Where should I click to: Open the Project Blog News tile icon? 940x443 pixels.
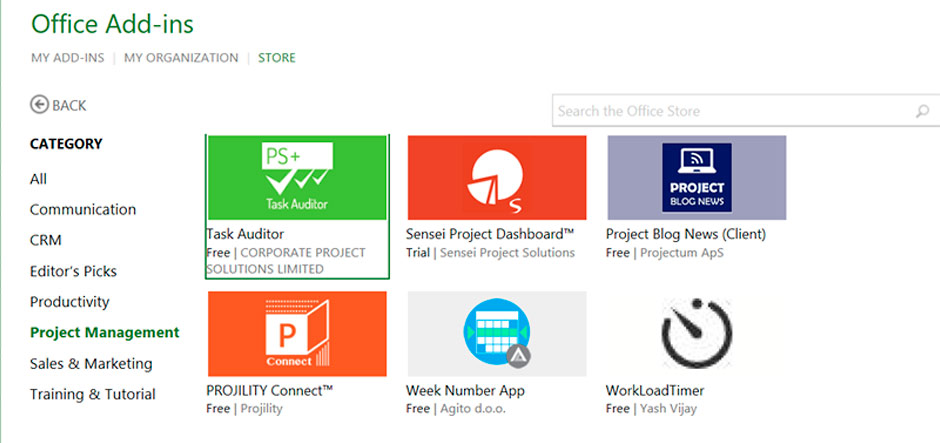coord(697,177)
